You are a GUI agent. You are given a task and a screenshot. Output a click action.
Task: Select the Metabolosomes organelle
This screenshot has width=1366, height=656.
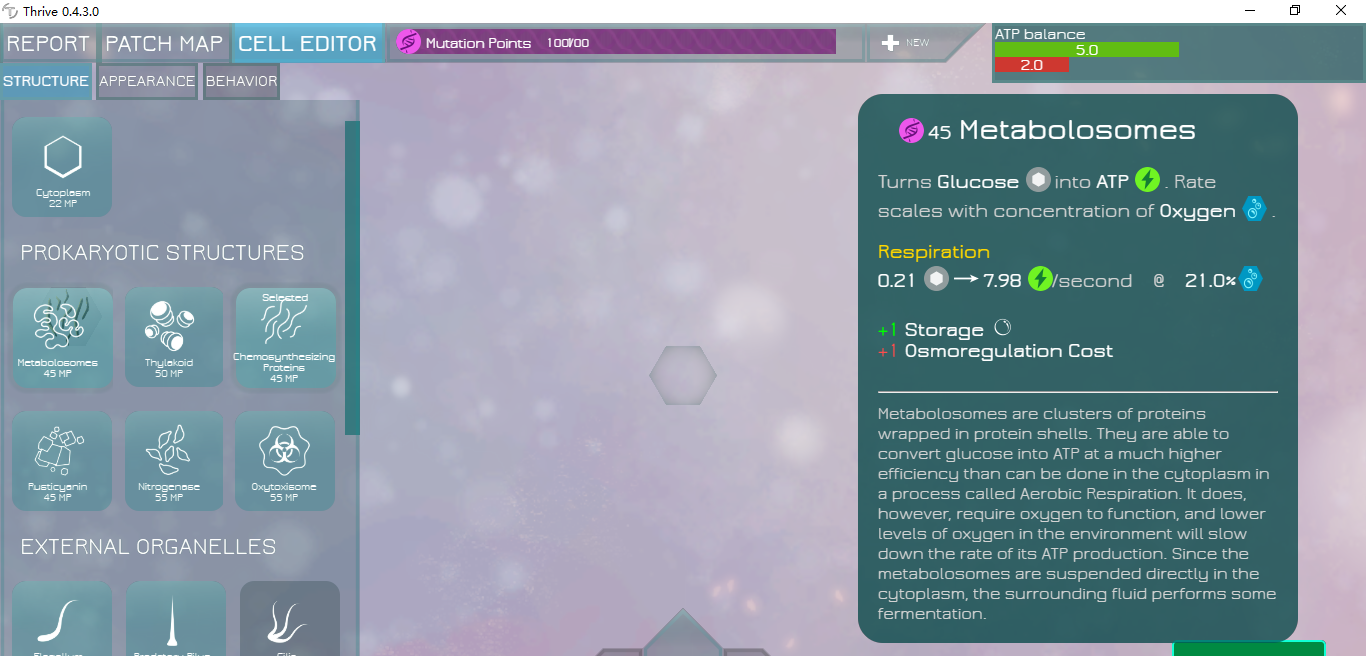(x=62, y=337)
